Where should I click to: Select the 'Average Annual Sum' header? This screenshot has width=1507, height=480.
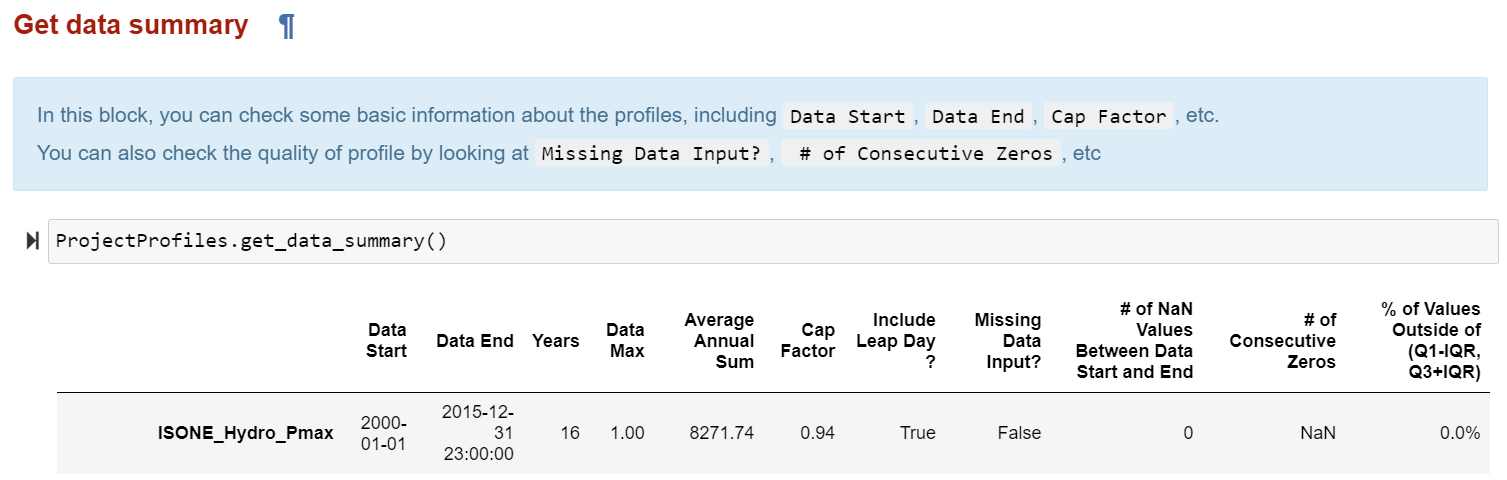pyautogui.click(x=719, y=340)
